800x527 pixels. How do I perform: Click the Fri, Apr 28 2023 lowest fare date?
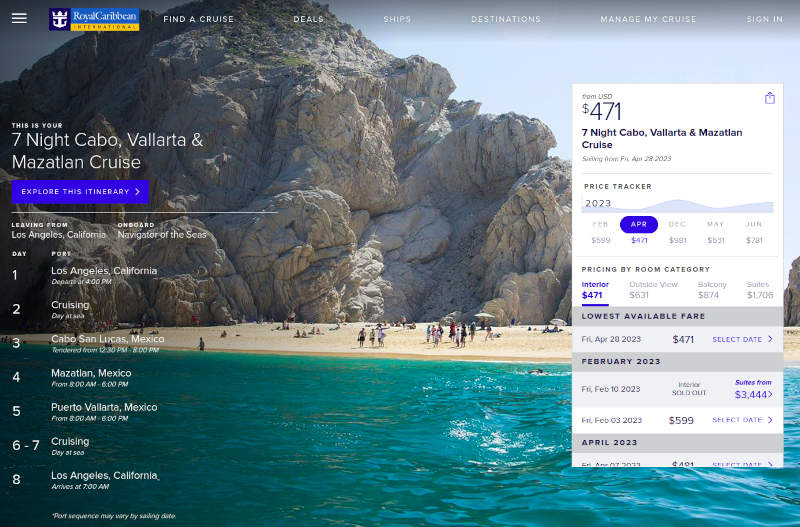611,339
